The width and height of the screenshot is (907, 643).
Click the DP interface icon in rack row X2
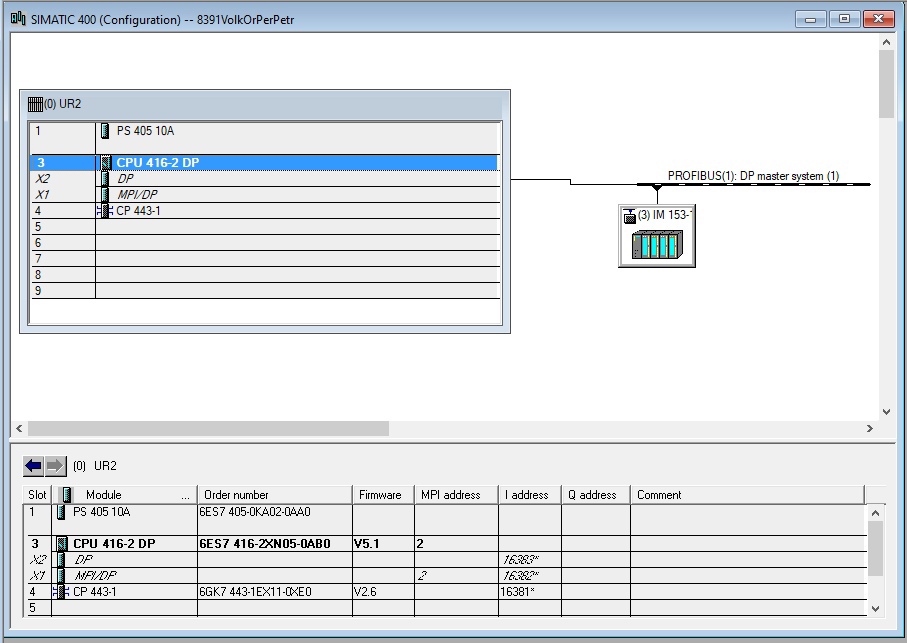pyautogui.click(x=105, y=179)
